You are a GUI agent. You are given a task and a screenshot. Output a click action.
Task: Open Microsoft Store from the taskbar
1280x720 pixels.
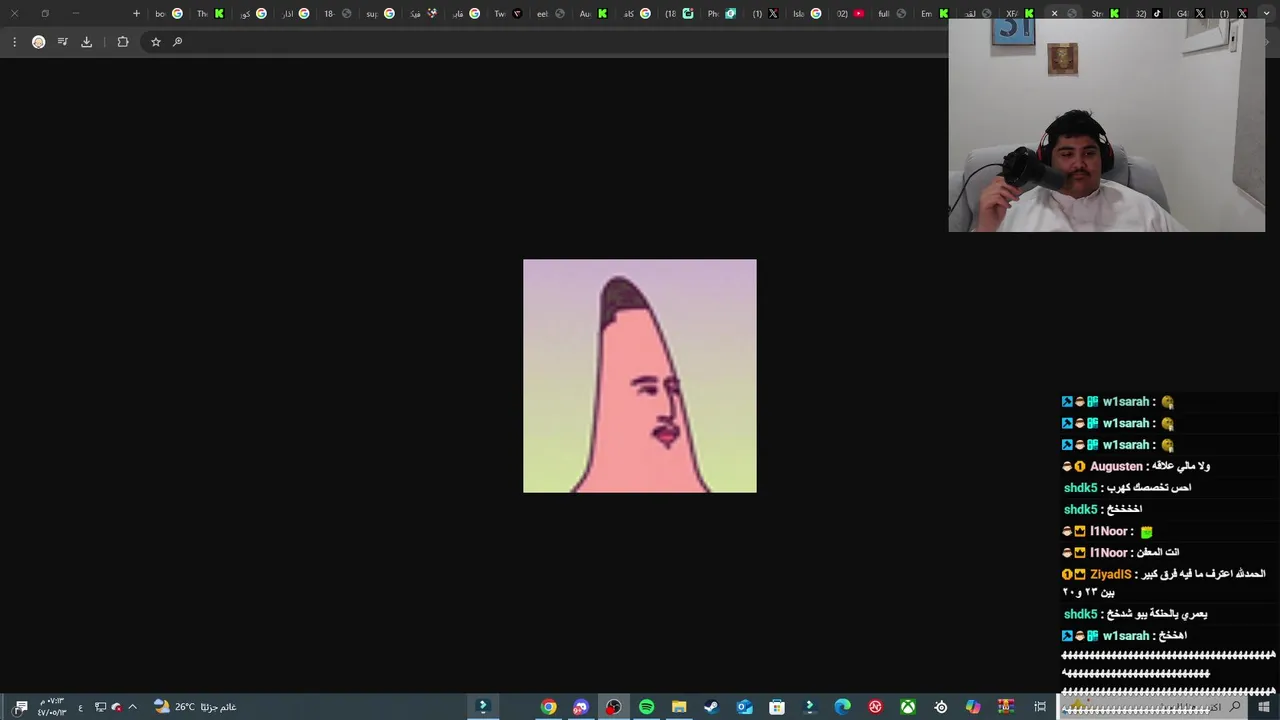[x=777, y=707]
